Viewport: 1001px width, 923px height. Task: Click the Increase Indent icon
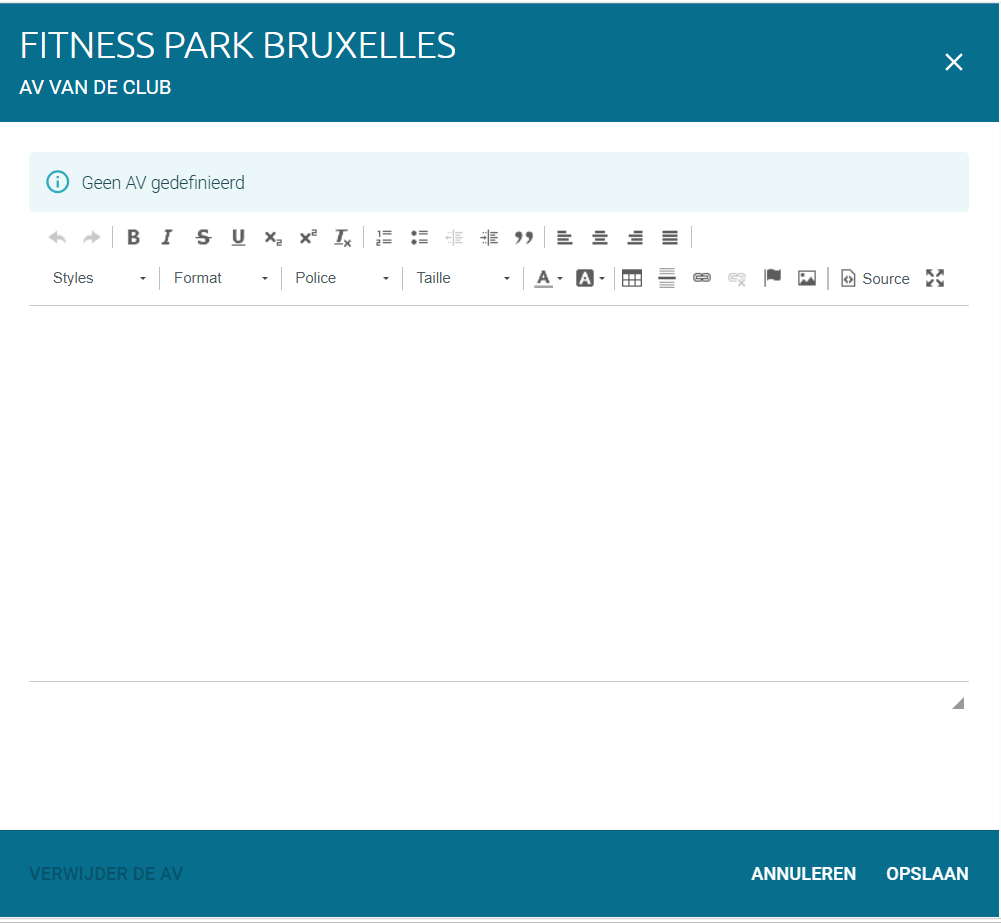tap(489, 237)
